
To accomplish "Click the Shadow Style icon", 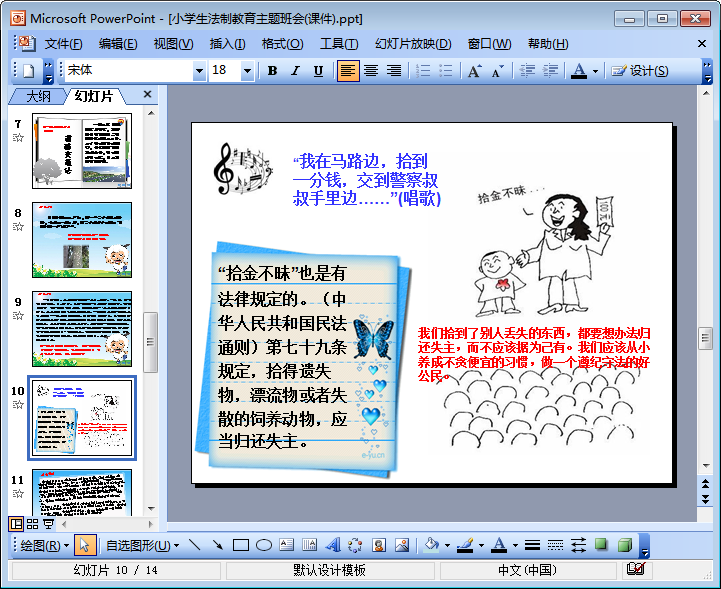I will point(602,545).
